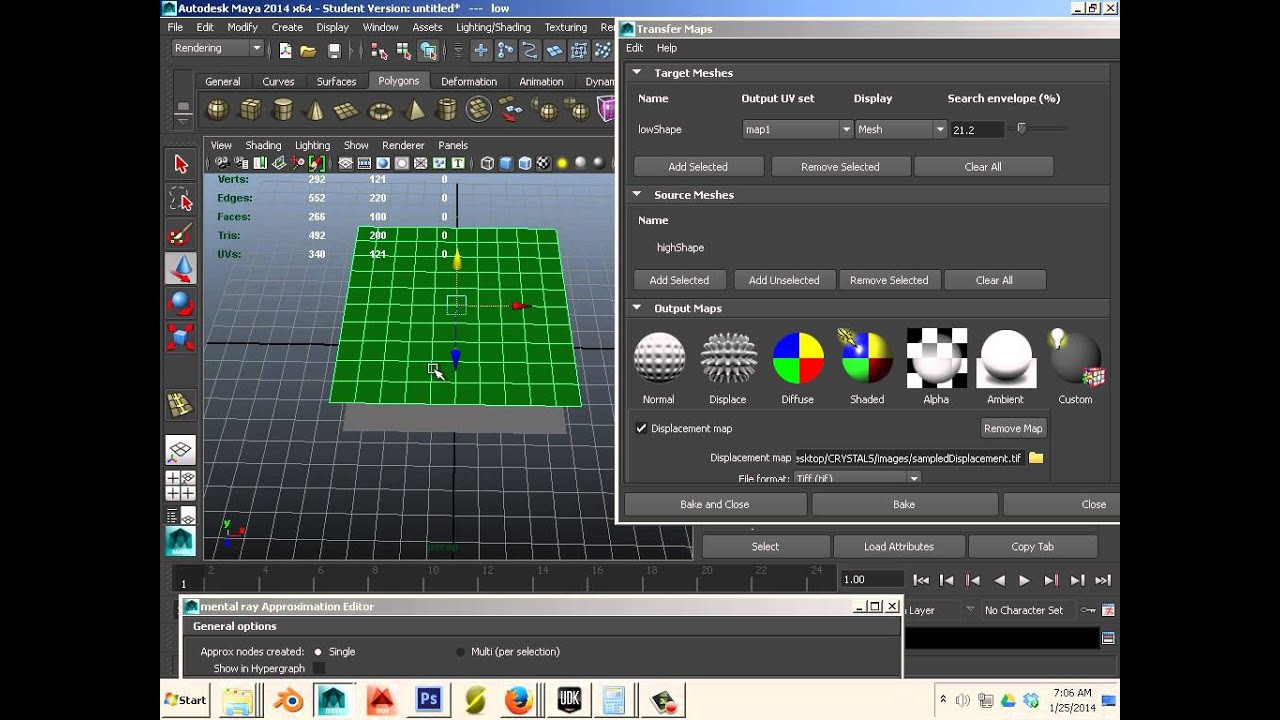
Task: Click Remove Map button
Action: [1013, 428]
